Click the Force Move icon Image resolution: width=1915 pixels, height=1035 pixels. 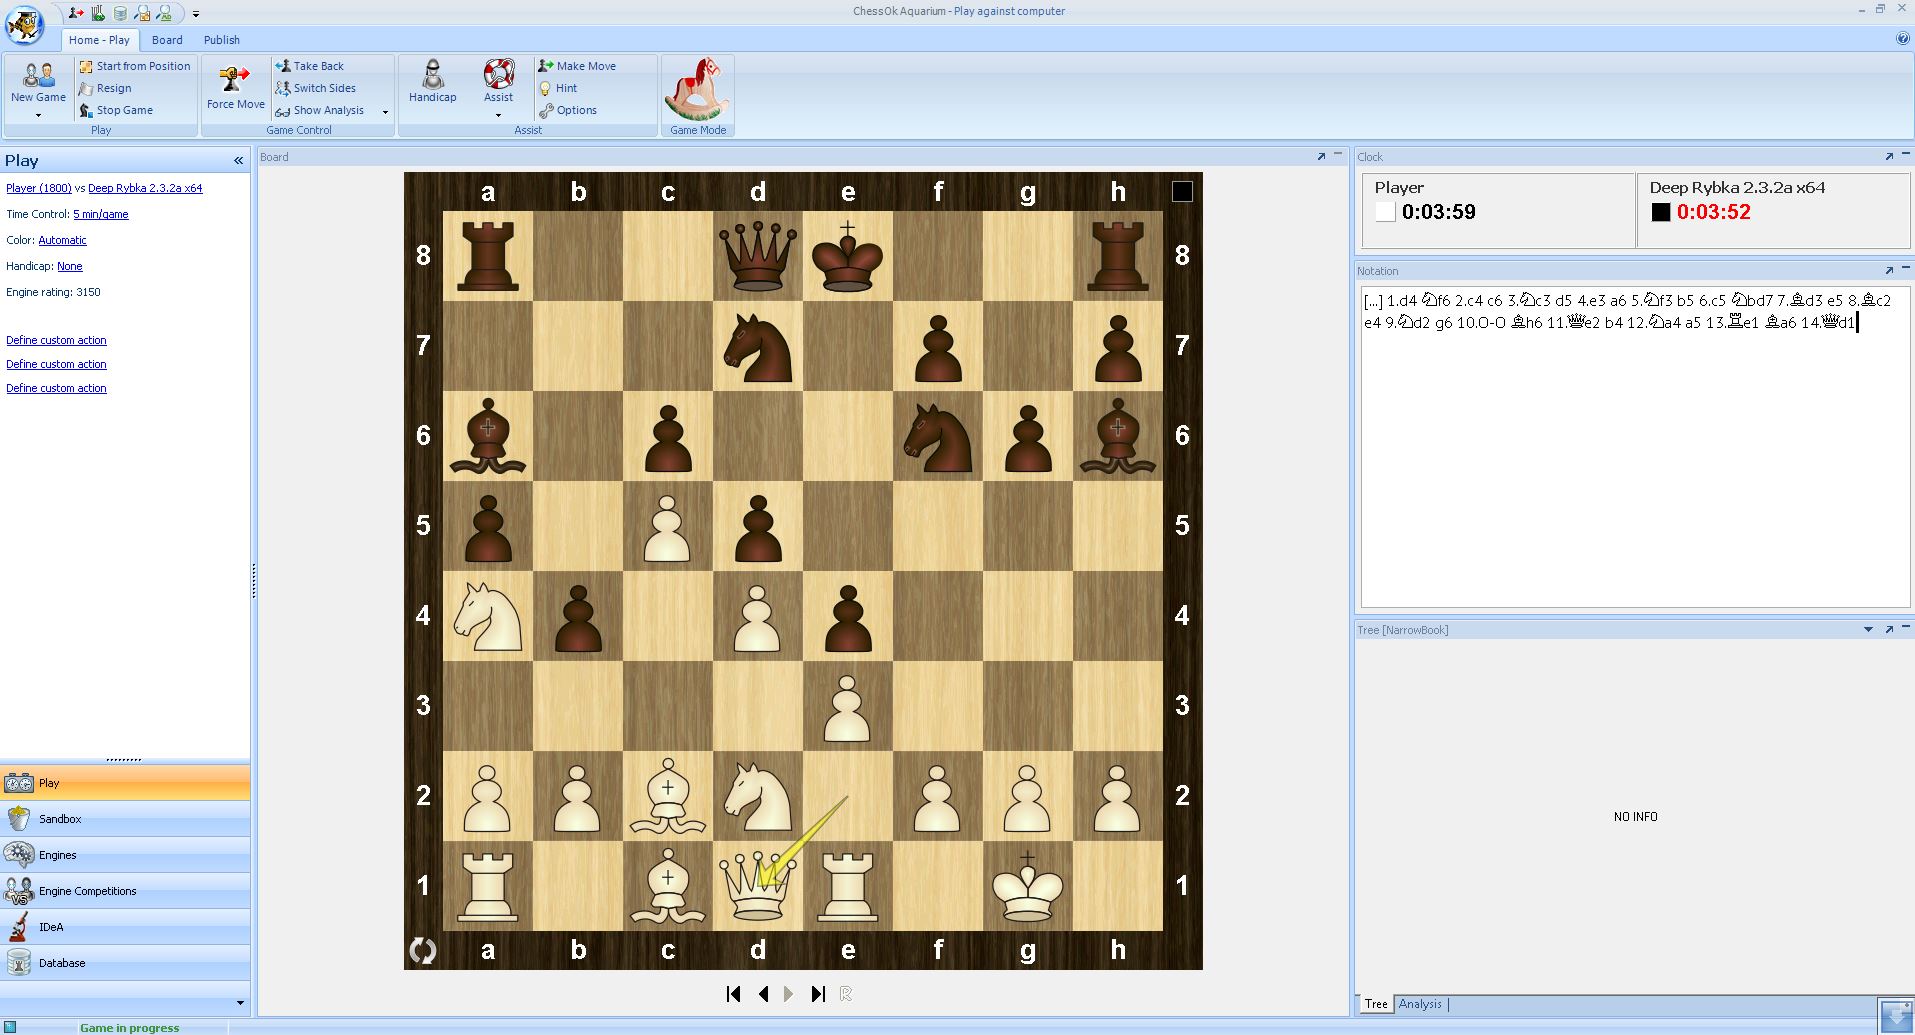235,80
